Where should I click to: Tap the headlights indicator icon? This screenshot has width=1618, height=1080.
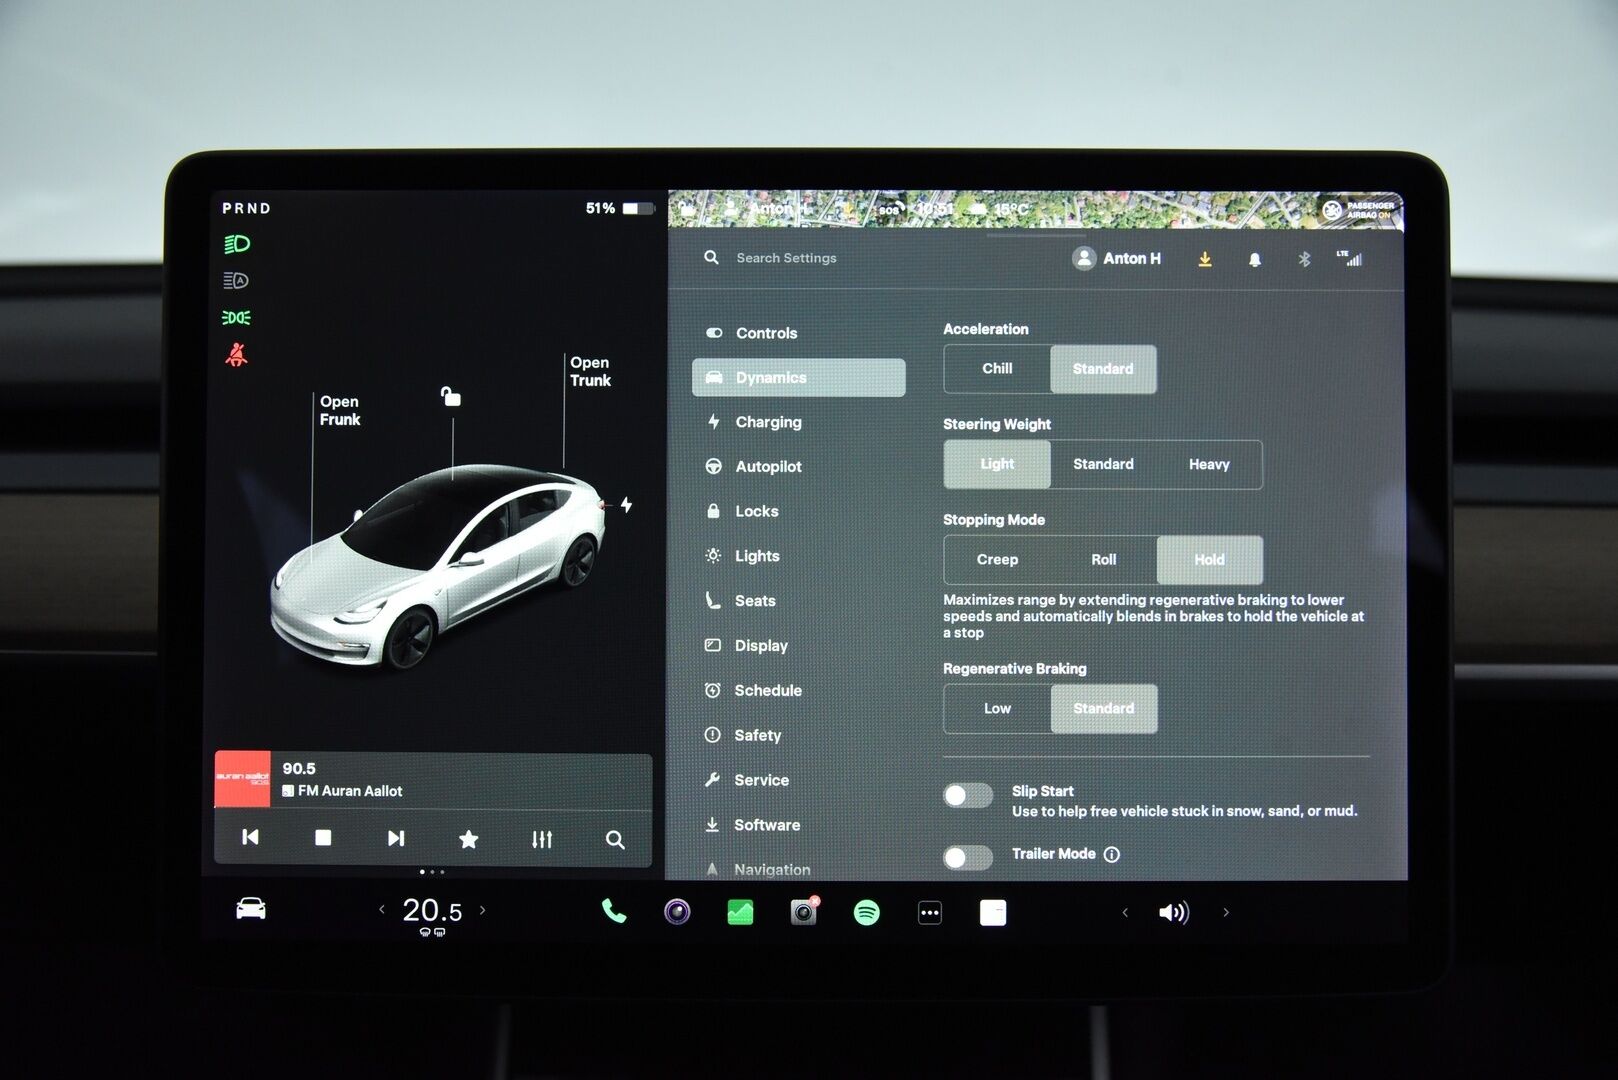[237, 244]
